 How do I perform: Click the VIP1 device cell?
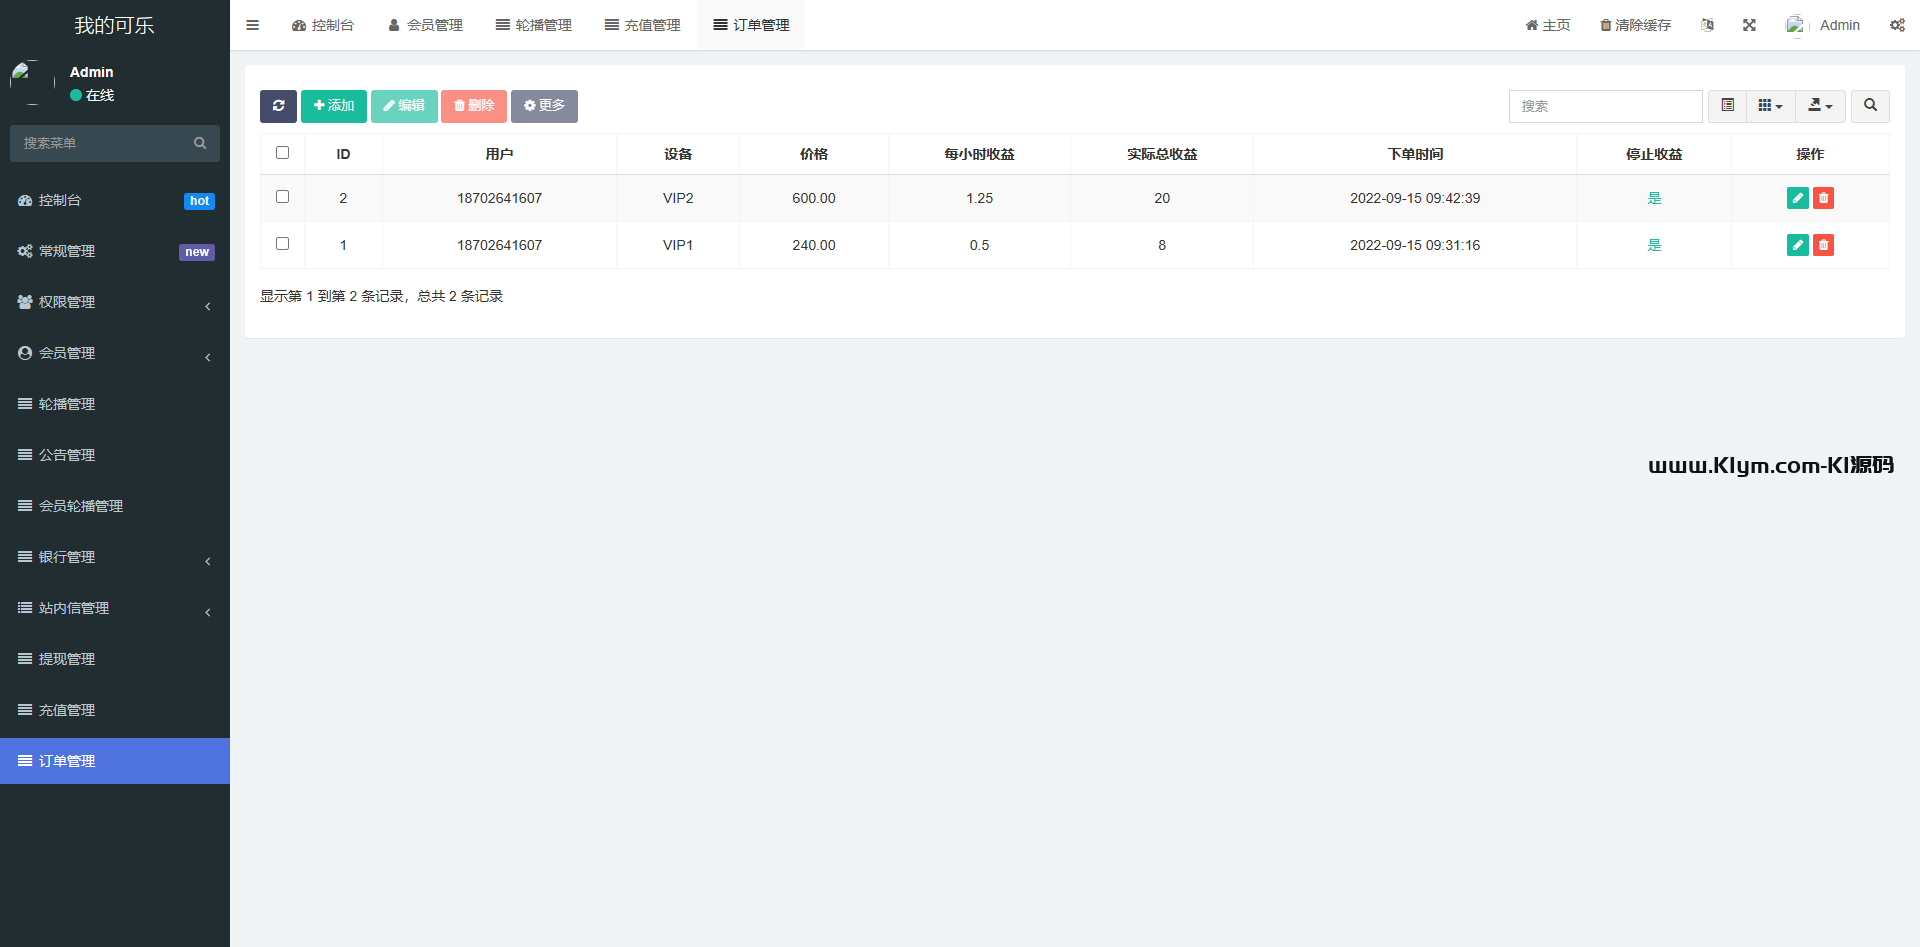(x=678, y=245)
